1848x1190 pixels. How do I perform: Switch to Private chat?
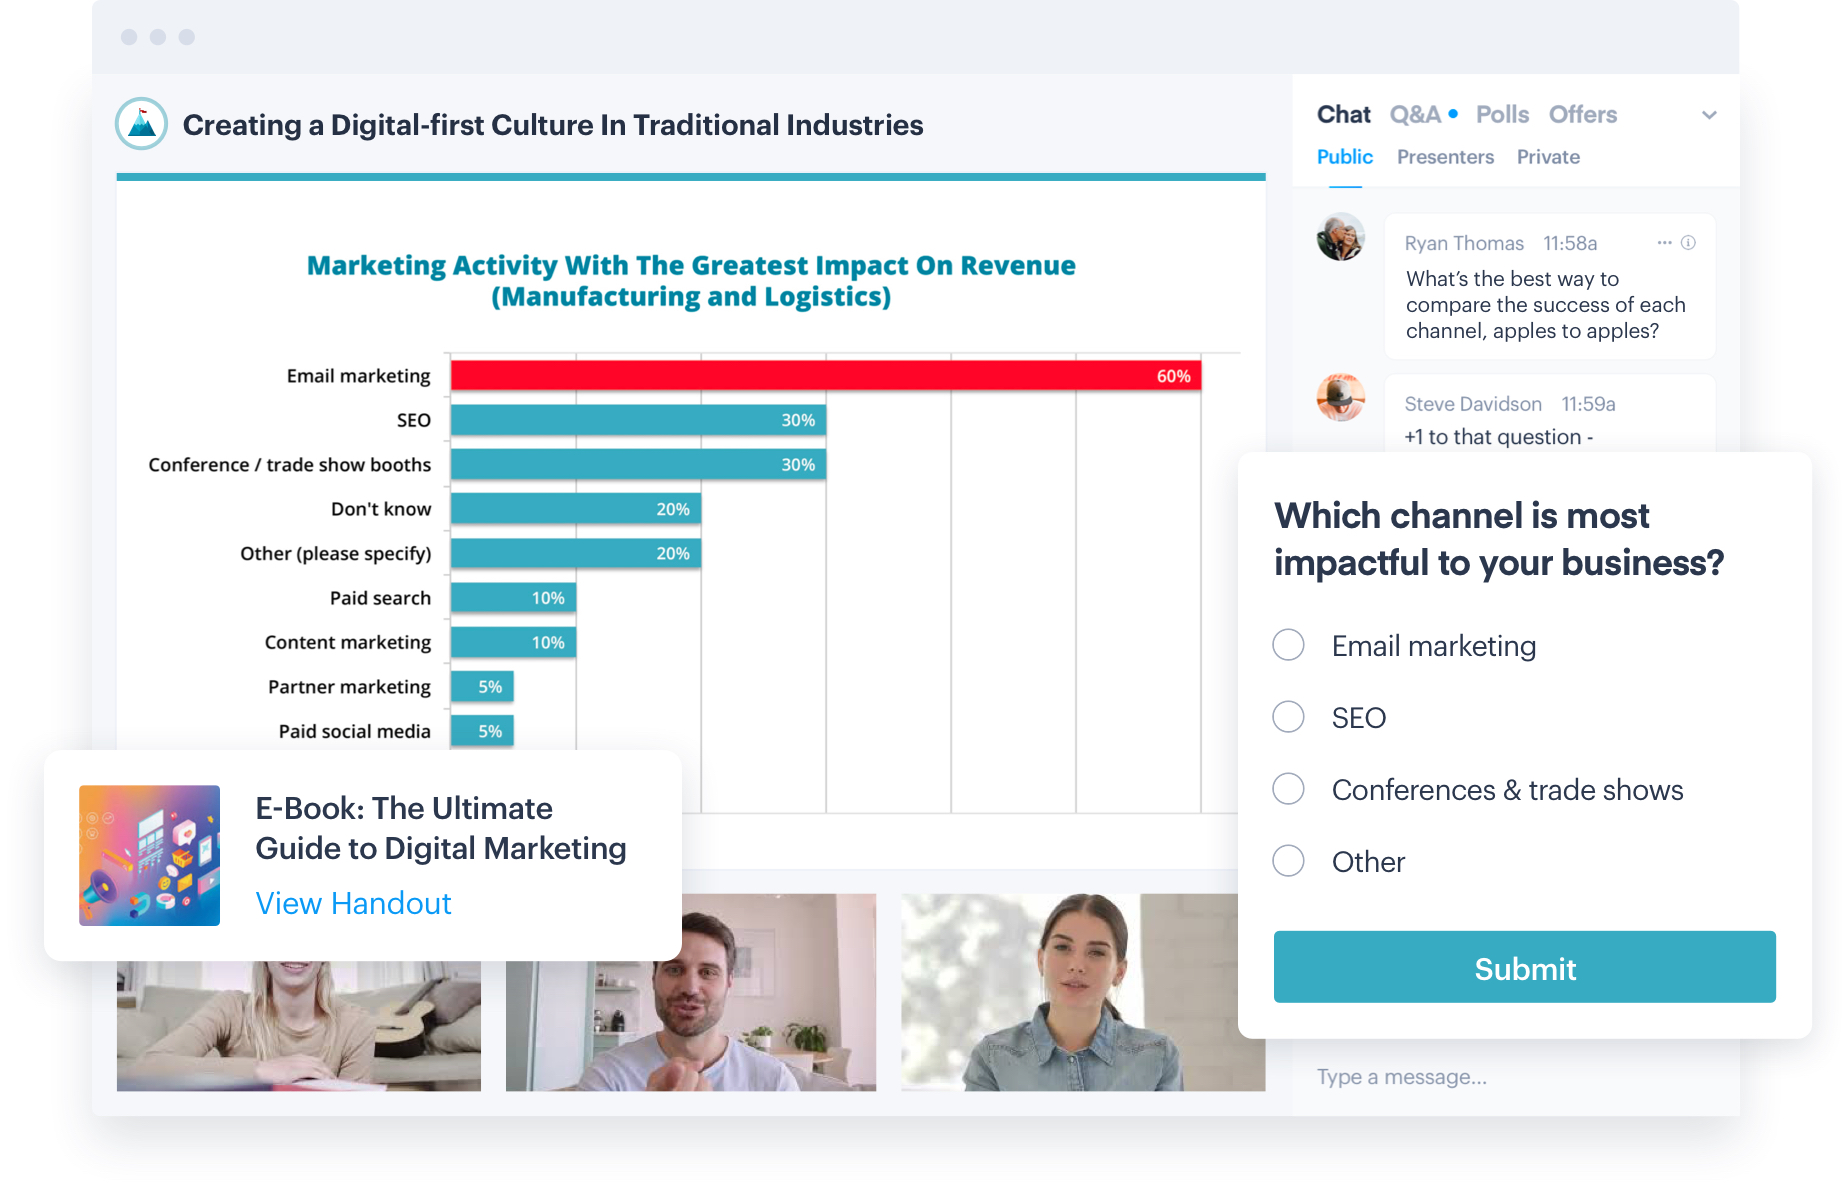1548,157
